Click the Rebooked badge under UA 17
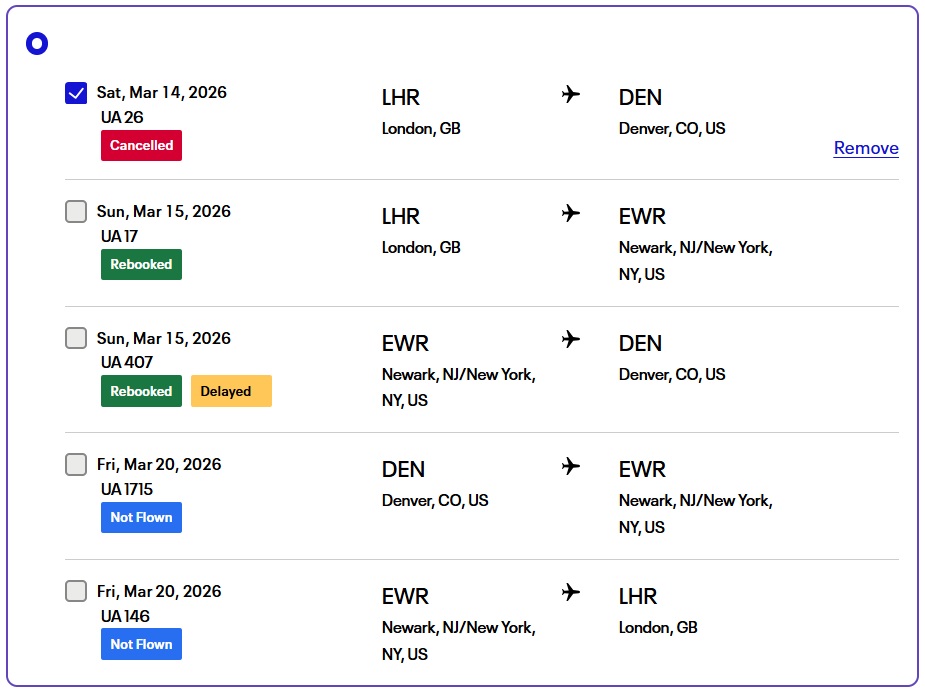The width and height of the screenshot is (925, 695). tap(141, 264)
